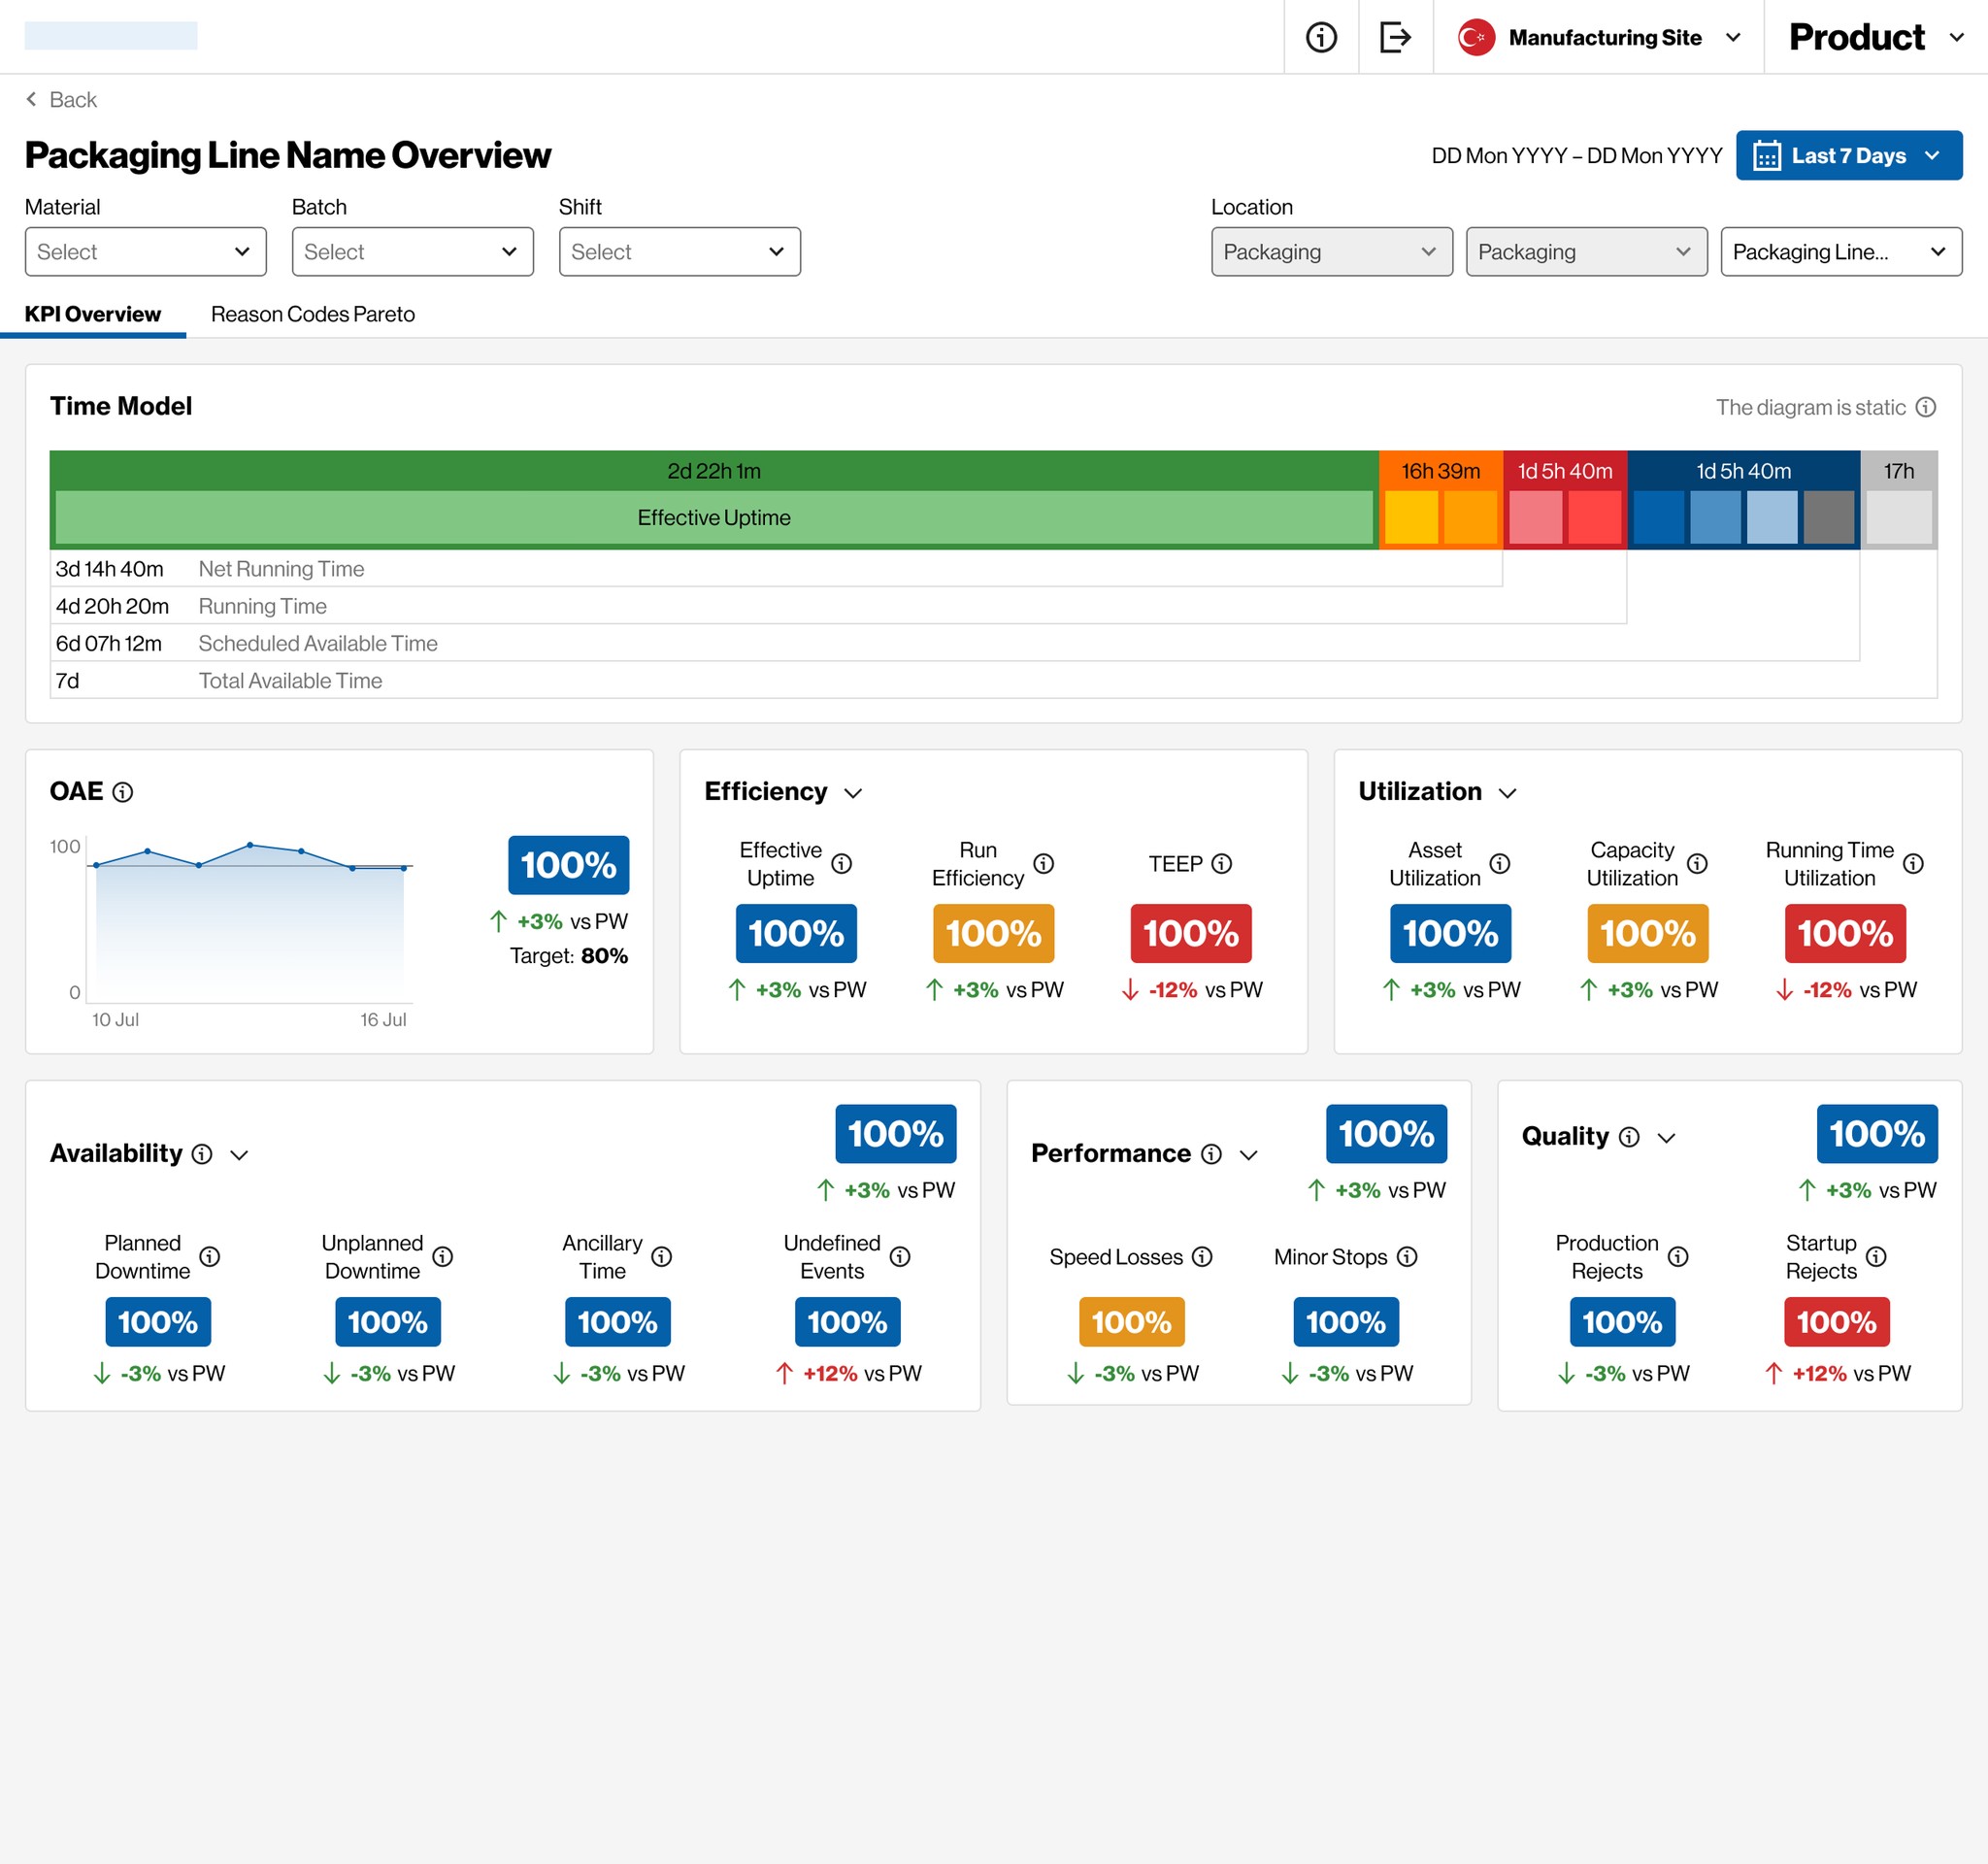Image resolution: width=1988 pixels, height=1864 pixels.
Task: Click the info icon in the top header
Action: click(x=1321, y=37)
